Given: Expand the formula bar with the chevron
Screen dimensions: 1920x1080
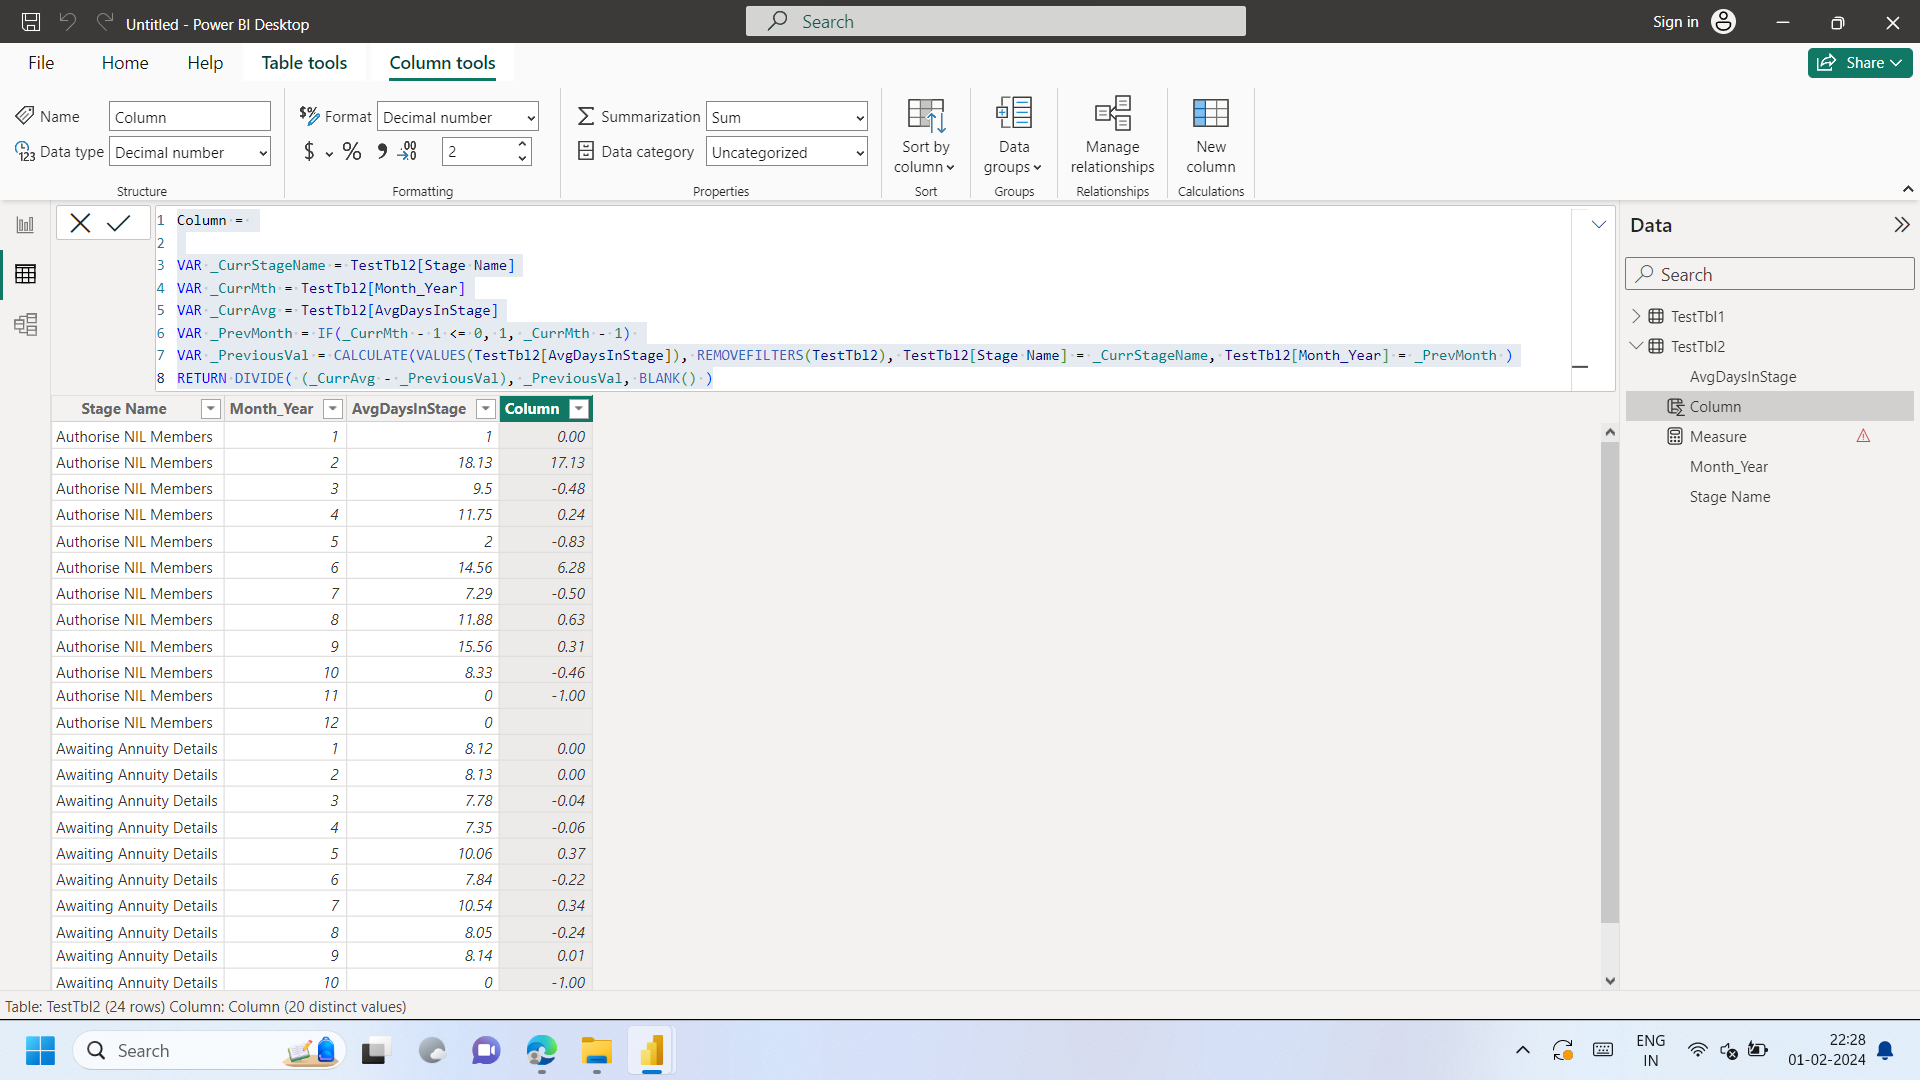Looking at the screenshot, I should [x=1598, y=225].
